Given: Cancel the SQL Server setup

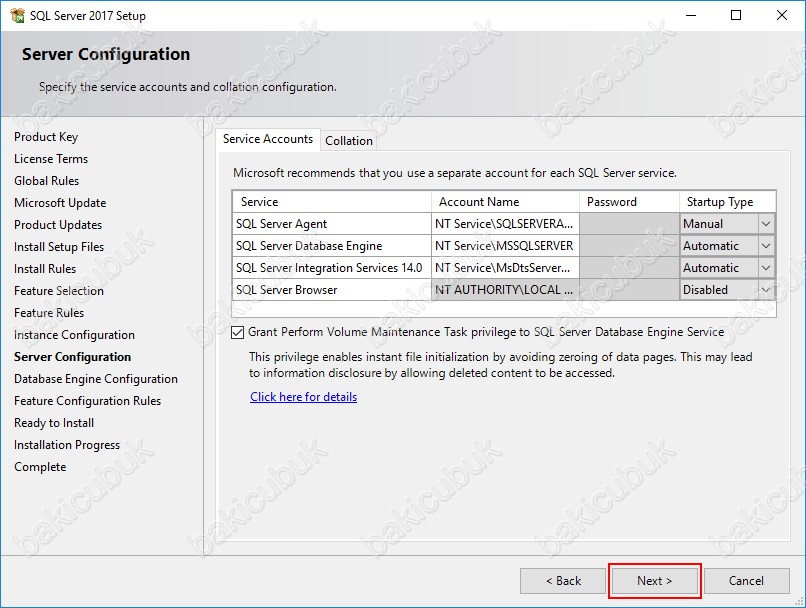Looking at the screenshot, I should (746, 581).
